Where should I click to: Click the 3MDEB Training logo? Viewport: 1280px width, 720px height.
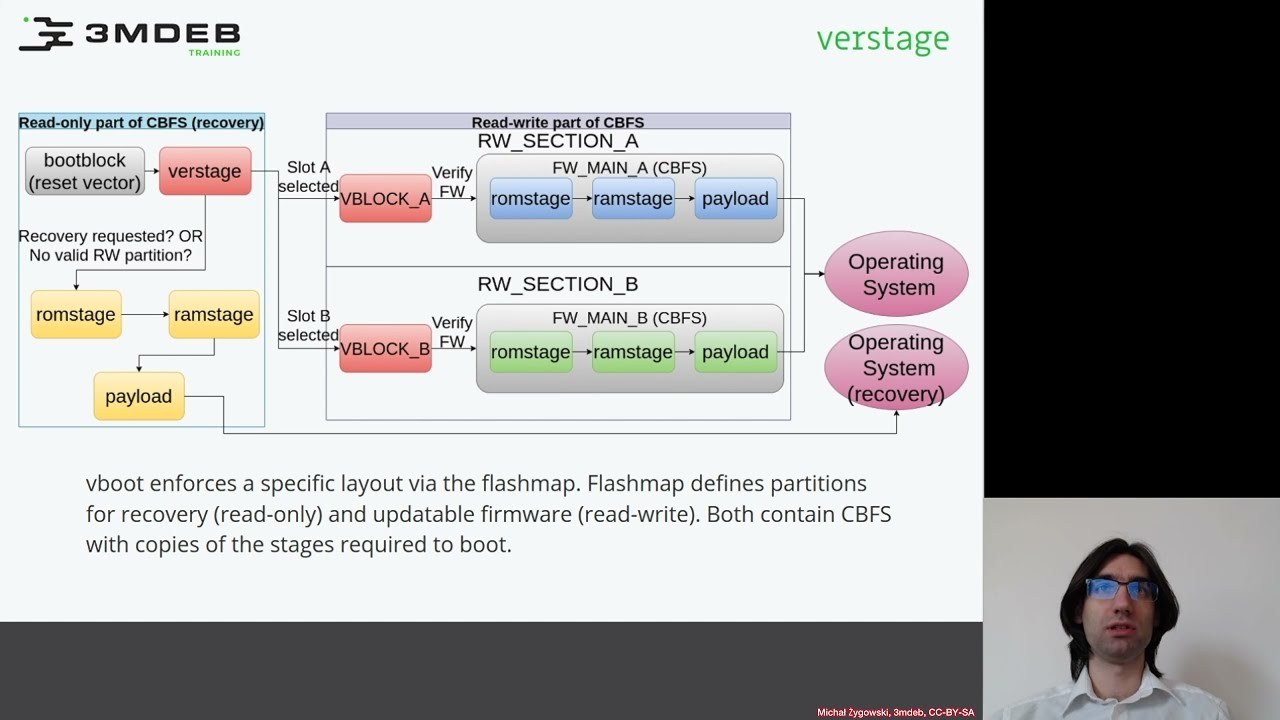pyautogui.click(x=130, y=36)
